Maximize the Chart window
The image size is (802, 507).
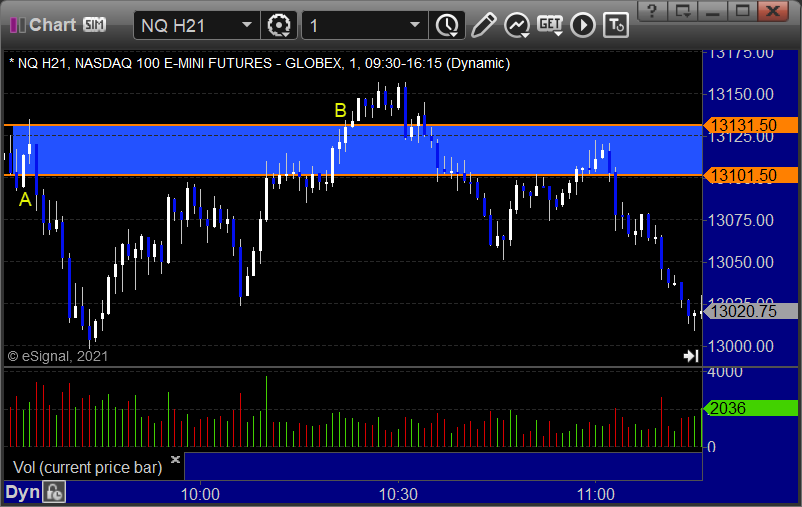pyautogui.click(x=743, y=10)
